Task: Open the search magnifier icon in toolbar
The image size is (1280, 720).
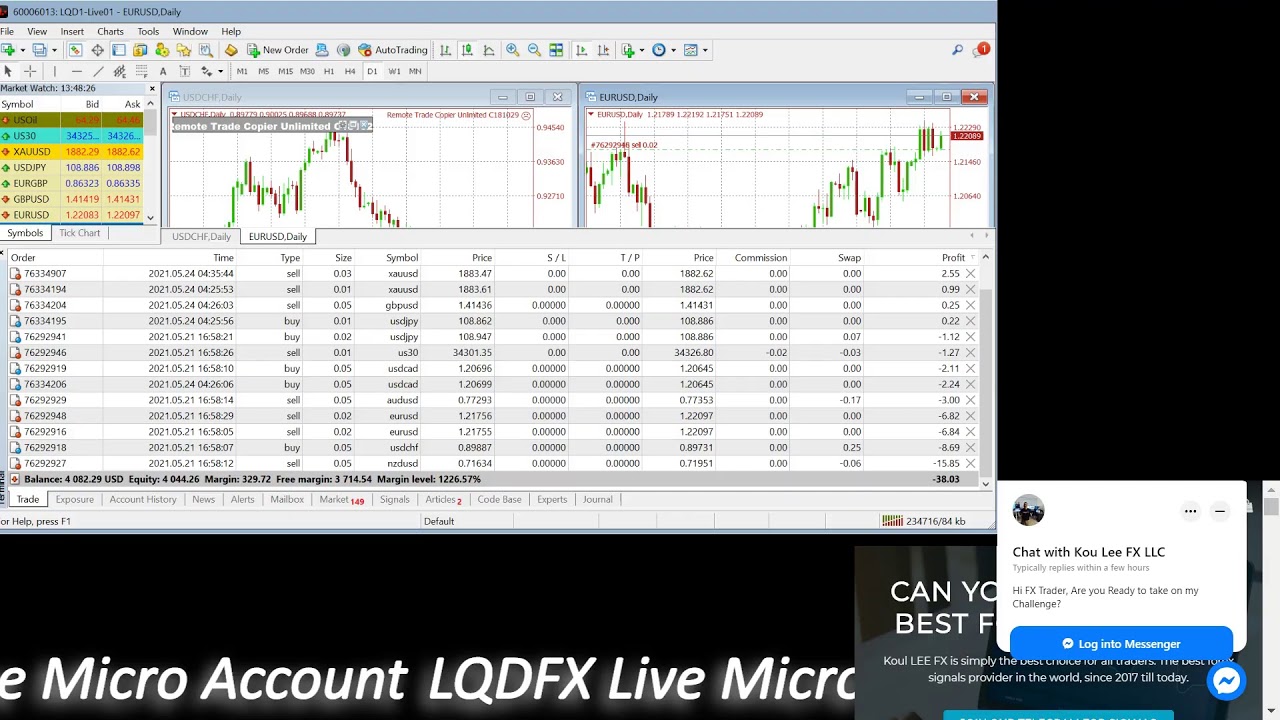Action: [957, 50]
